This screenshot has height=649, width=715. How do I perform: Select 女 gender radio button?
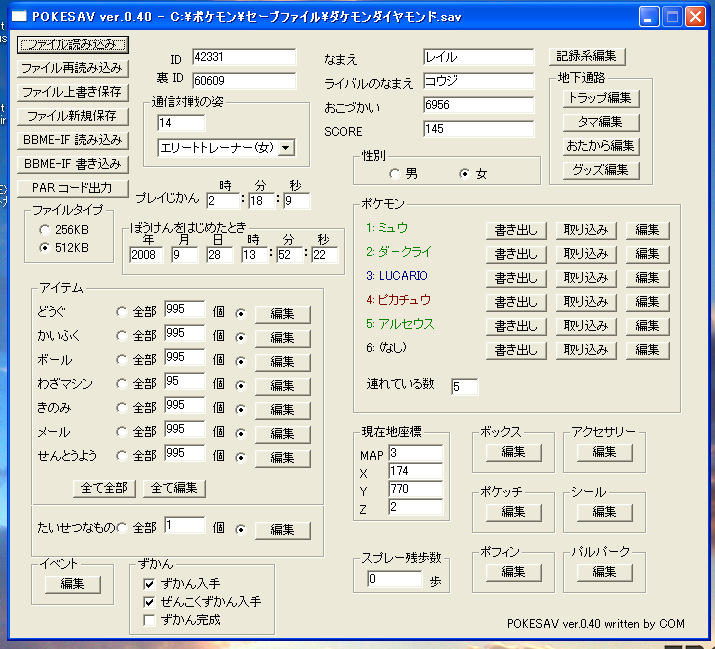pos(464,174)
